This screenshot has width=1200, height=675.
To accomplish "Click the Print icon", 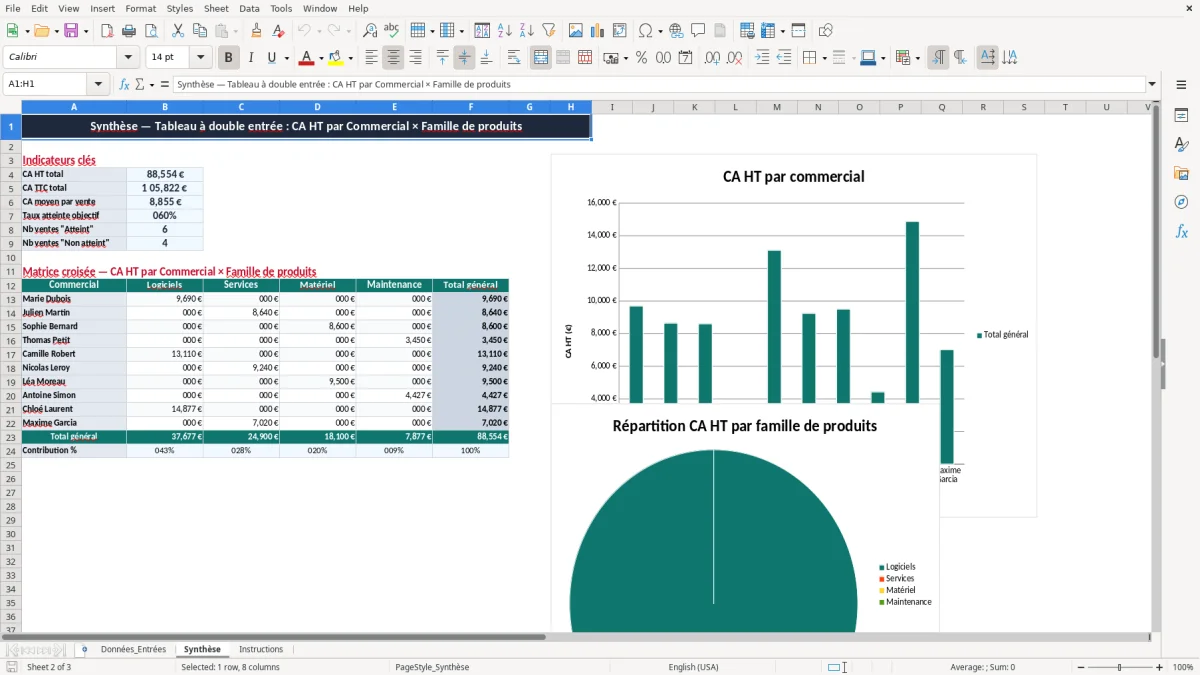I will (x=129, y=31).
